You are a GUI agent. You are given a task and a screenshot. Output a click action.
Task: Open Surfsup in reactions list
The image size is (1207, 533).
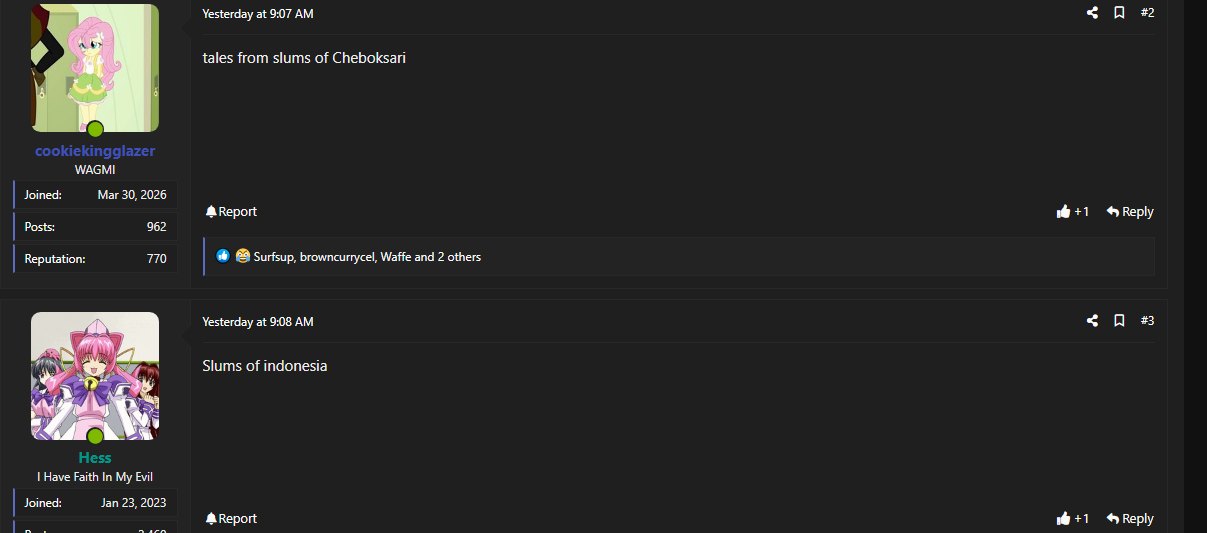click(274, 257)
